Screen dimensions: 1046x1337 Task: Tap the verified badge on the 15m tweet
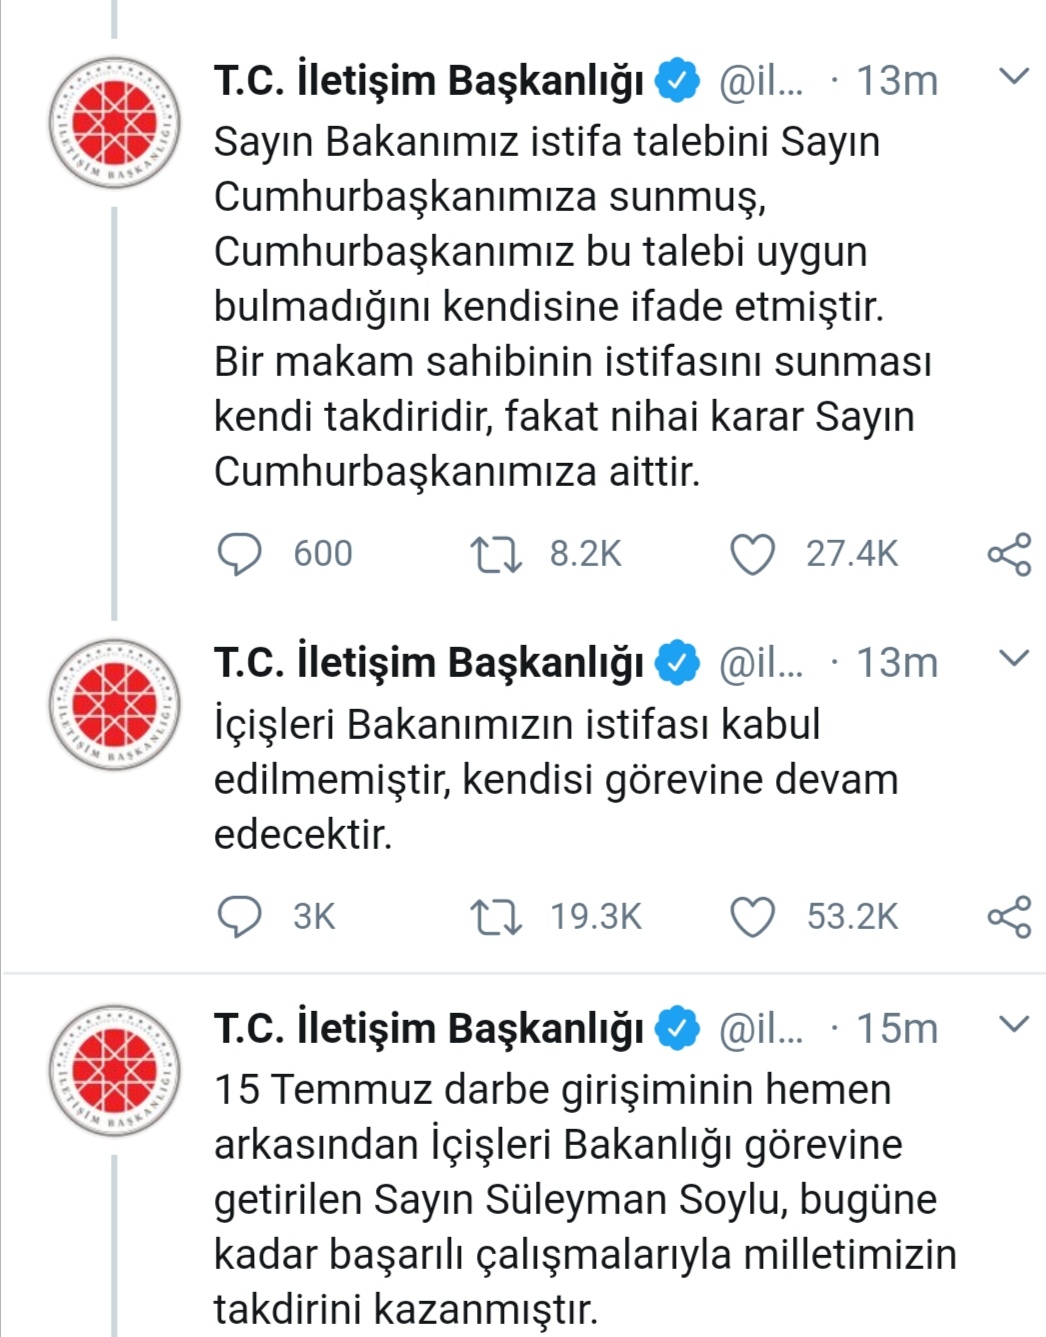[x=677, y=1028]
